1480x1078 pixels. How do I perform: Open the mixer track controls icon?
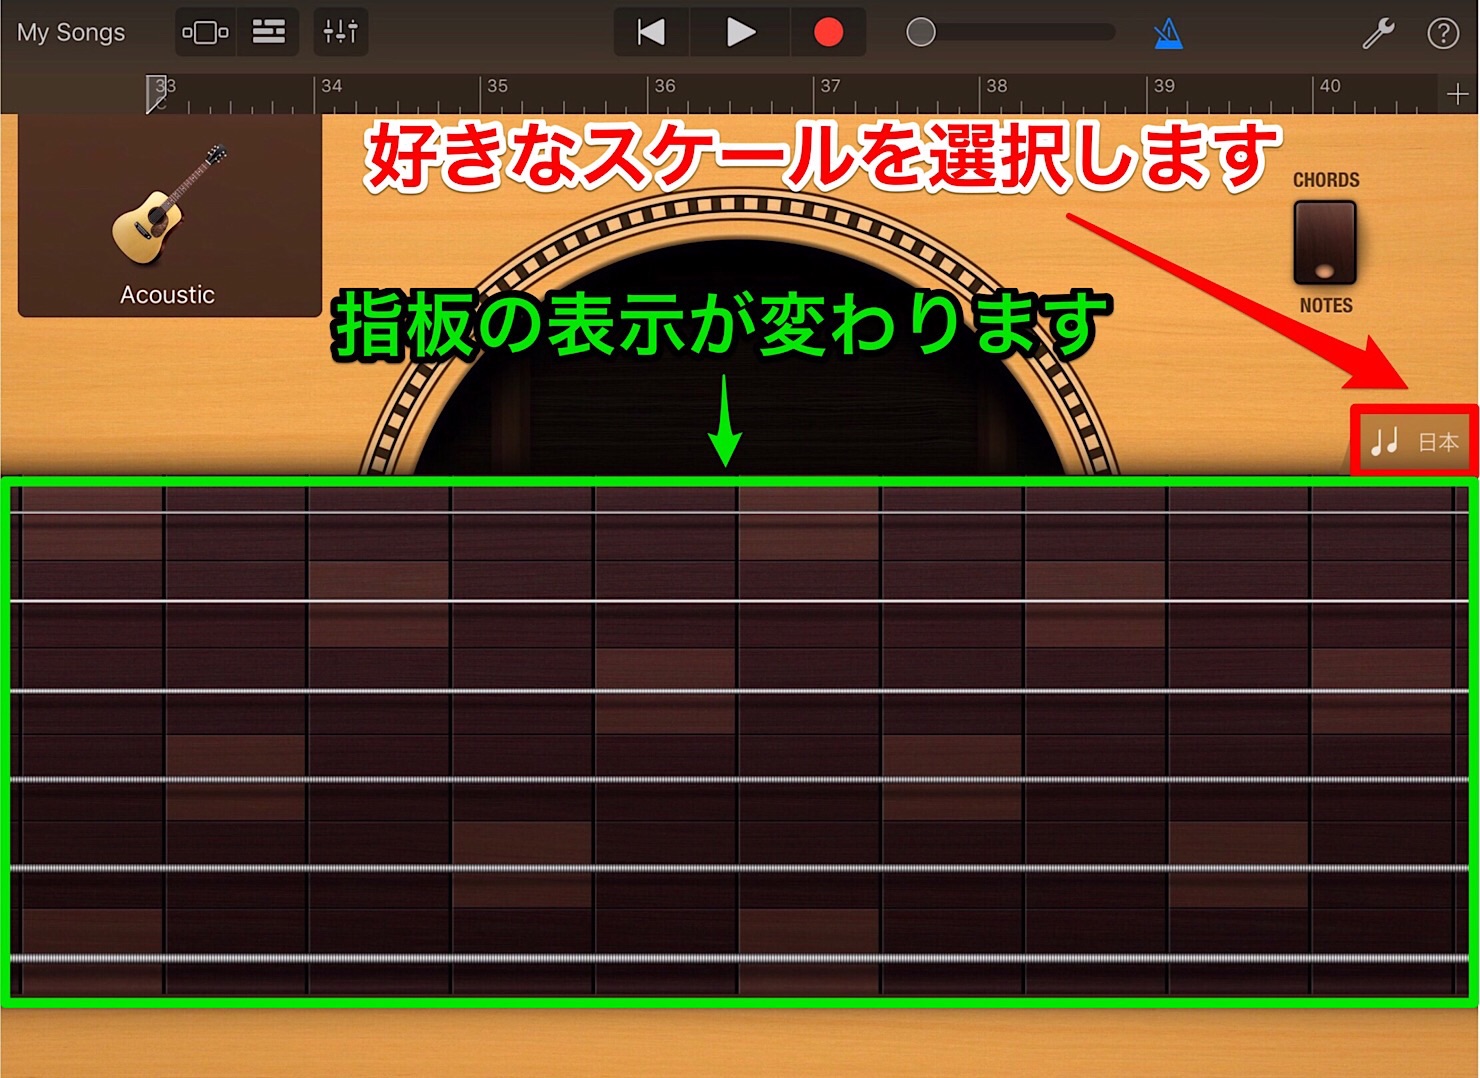340,32
